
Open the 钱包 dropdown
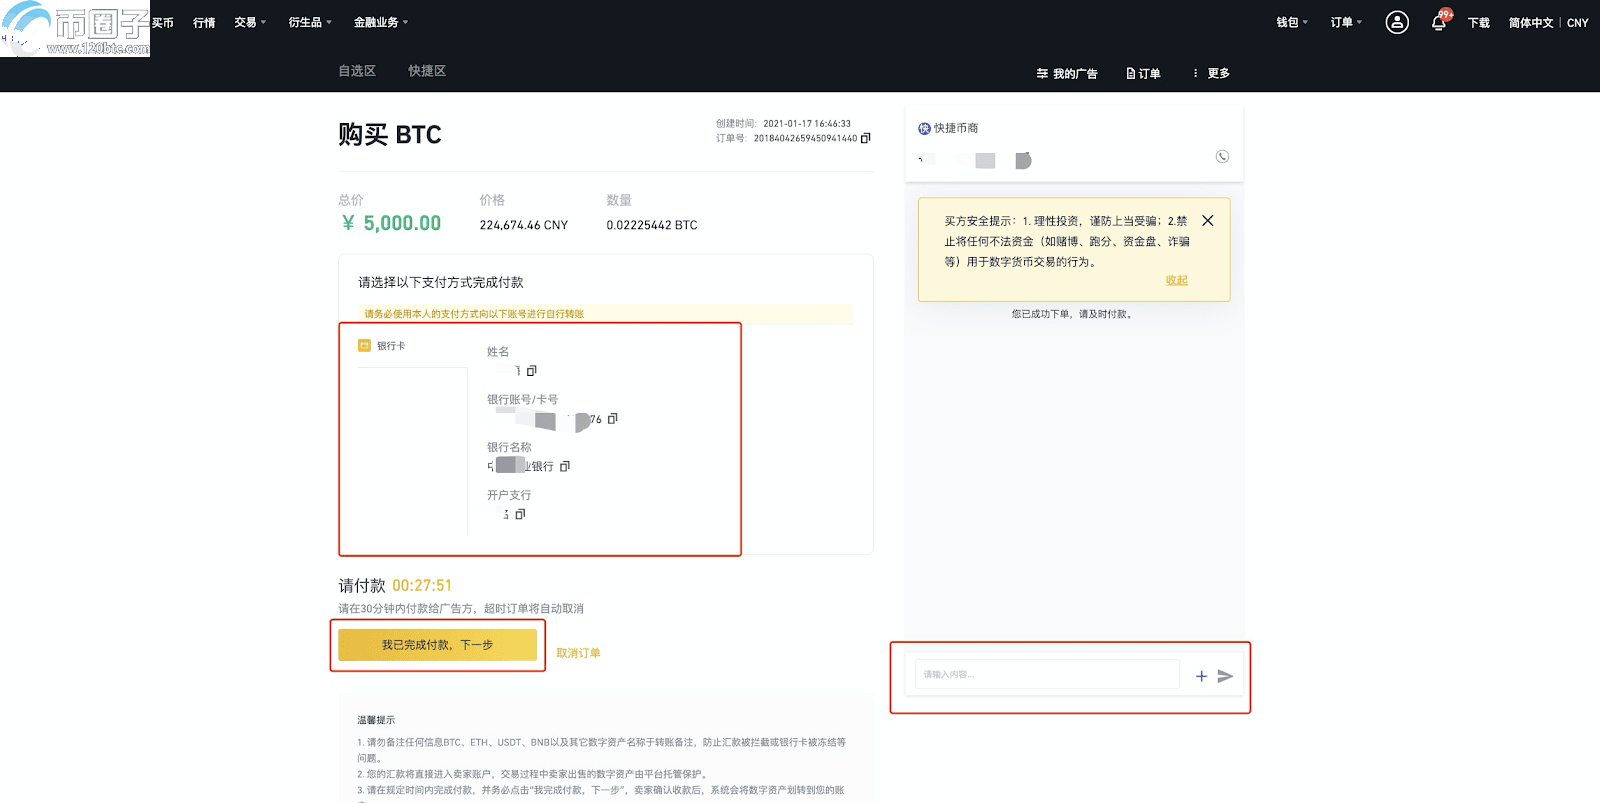coord(1292,22)
